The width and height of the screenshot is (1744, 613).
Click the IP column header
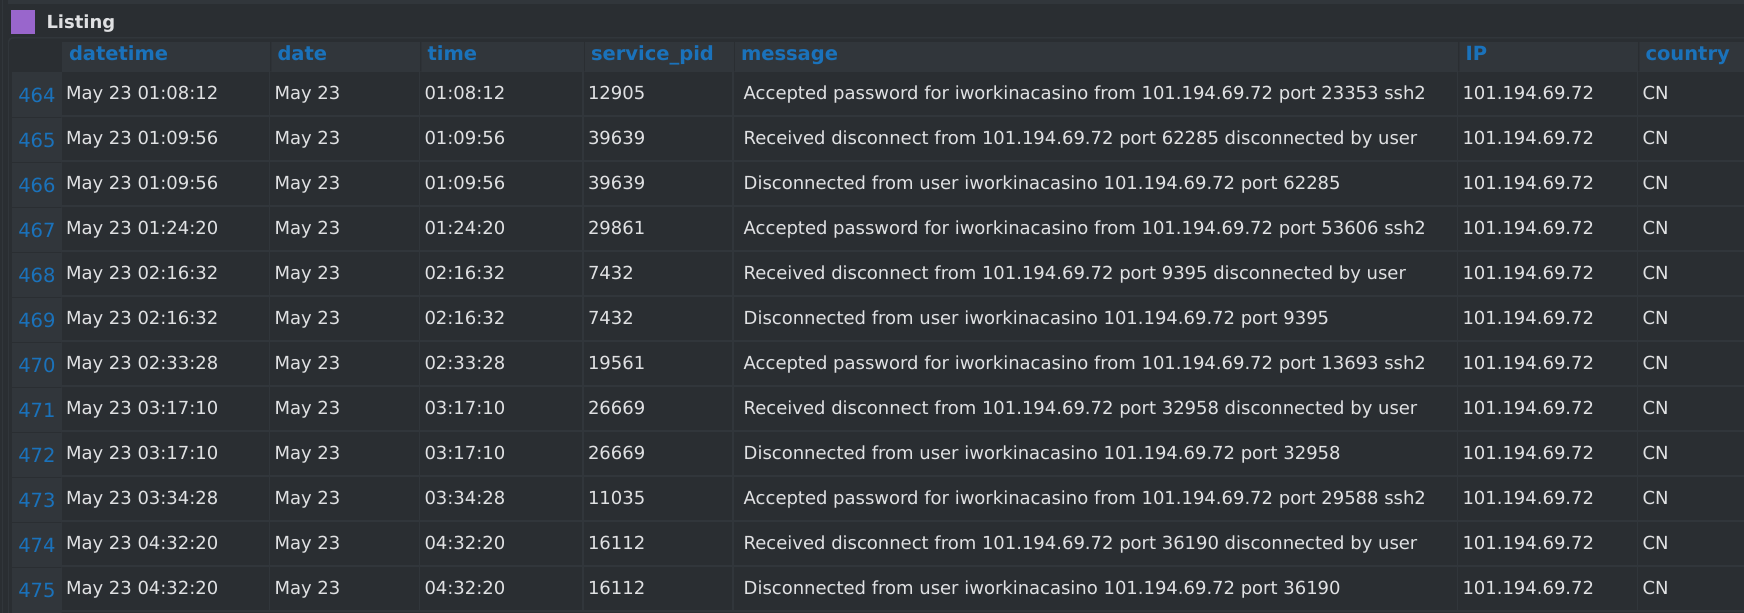1475,54
